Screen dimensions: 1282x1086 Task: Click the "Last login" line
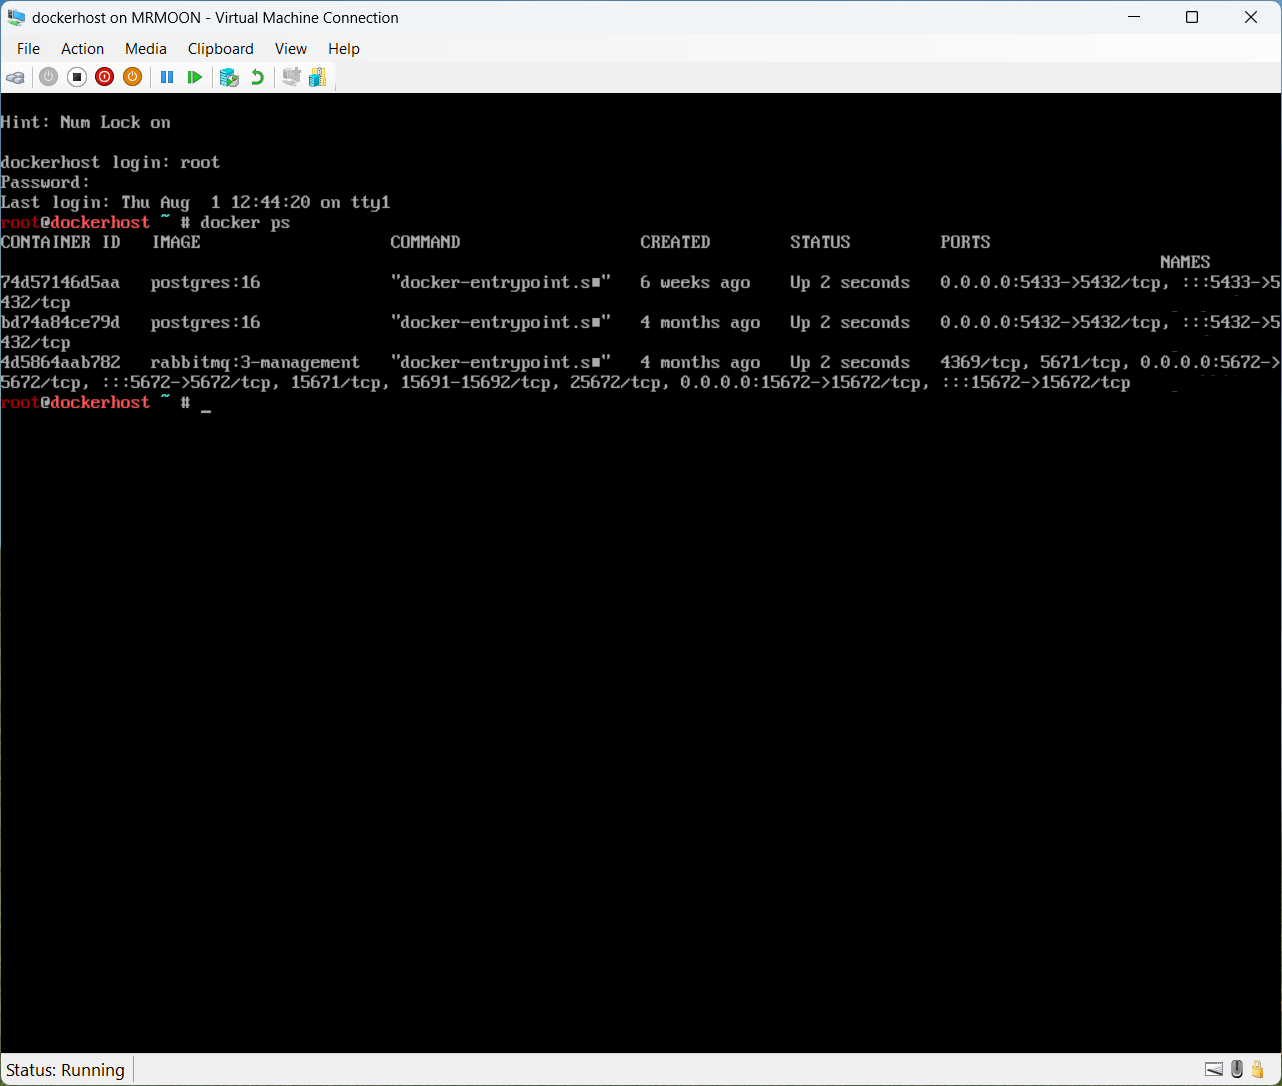pos(195,202)
